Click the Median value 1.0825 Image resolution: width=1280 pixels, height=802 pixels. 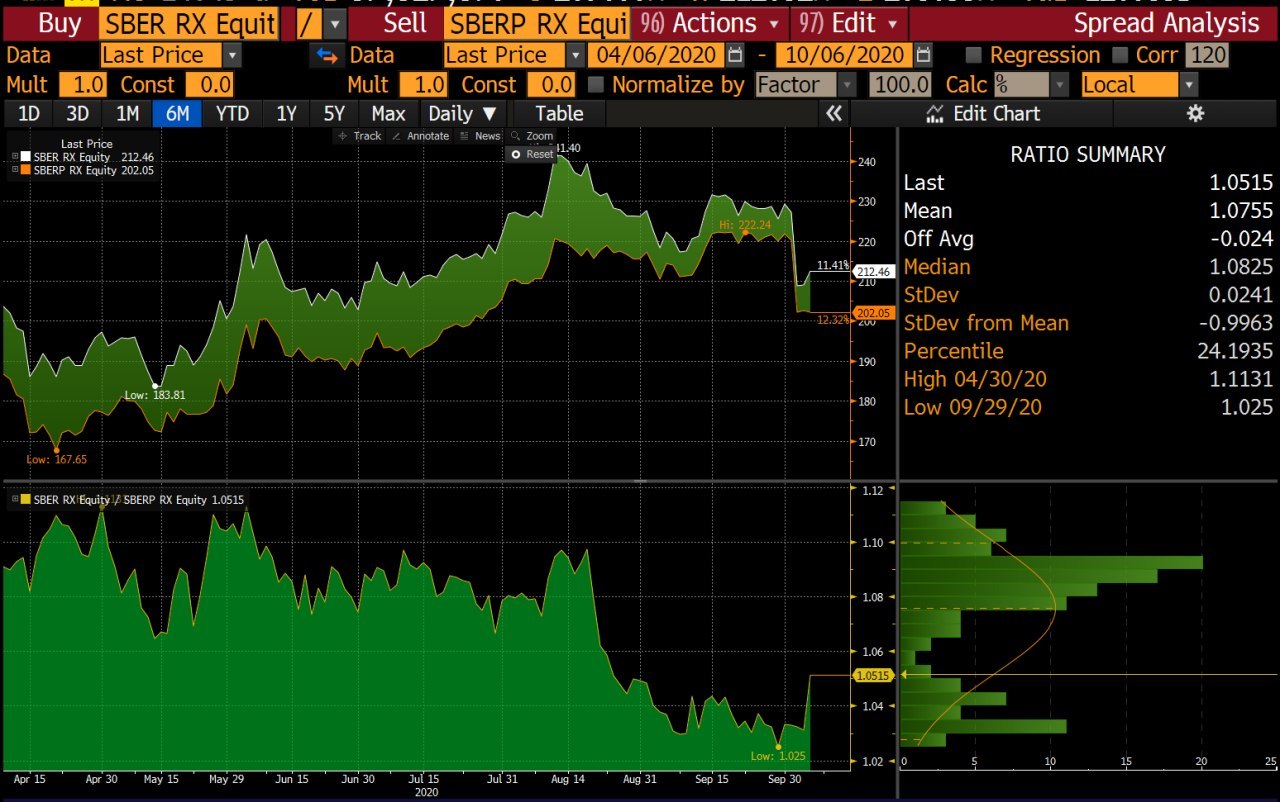tap(1241, 267)
